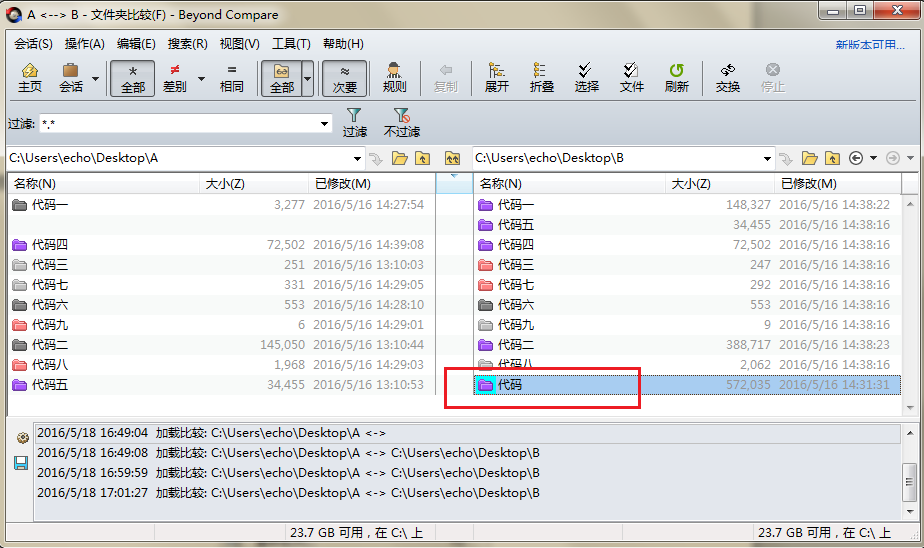Select the 代码二 folder in left pane
Image resolution: width=924 pixels, height=548 pixels.
pyautogui.click(x=222, y=345)
